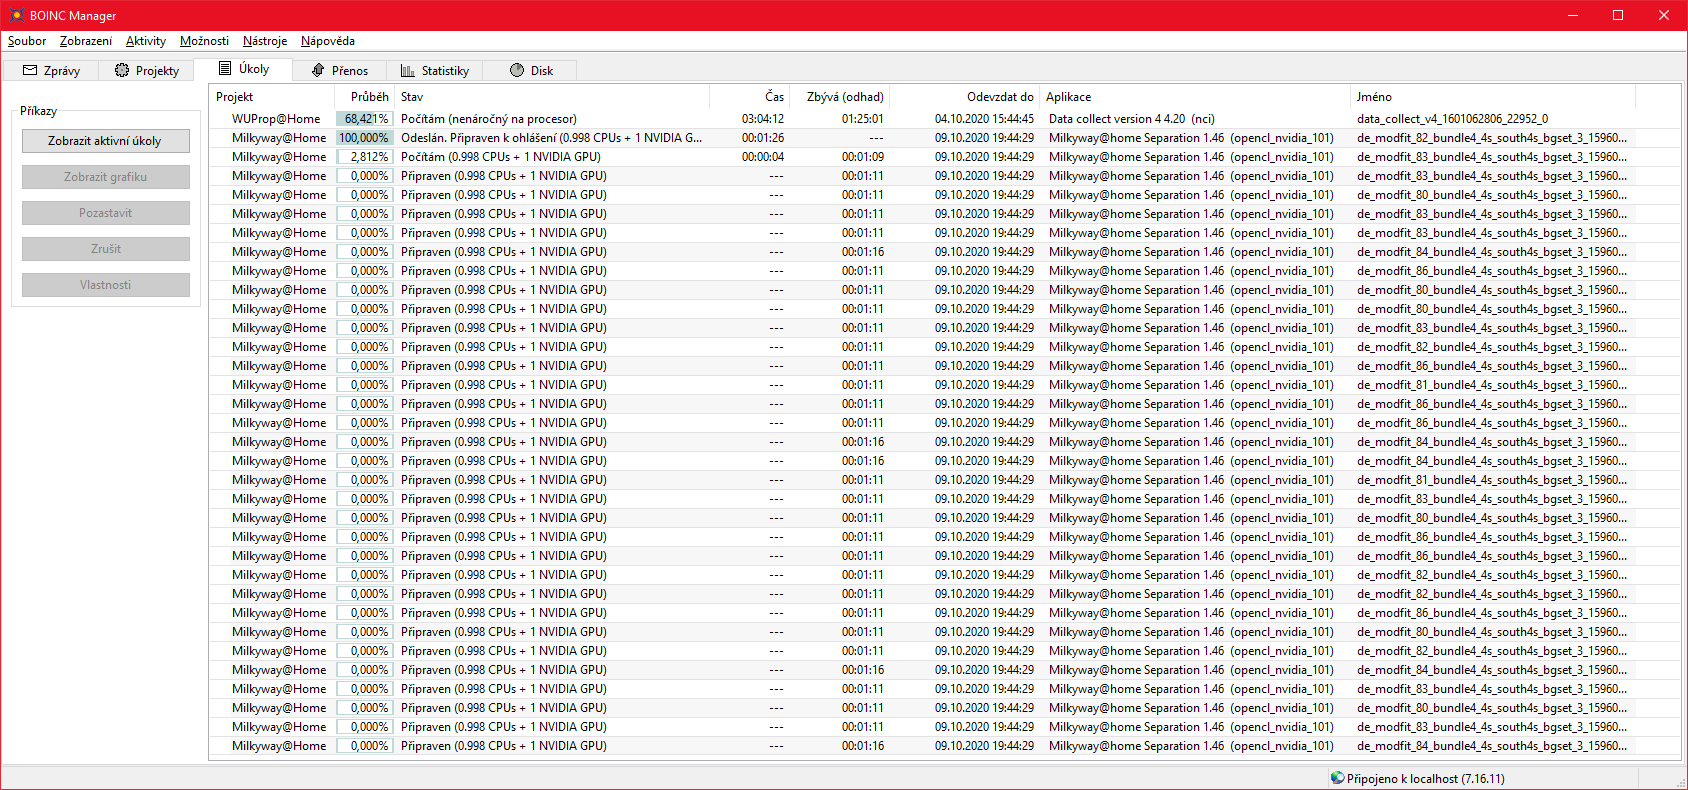This screenshot has height=790, width=1688.
Task: Click the 68,421% progress bar of WUProp task
Action: point(364,119)
